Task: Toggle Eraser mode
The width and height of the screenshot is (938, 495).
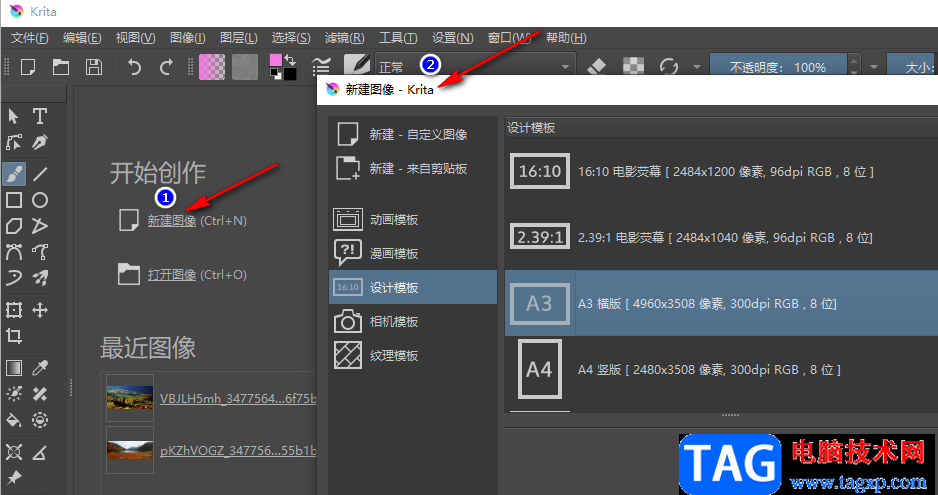Action: tap(598, 66)
